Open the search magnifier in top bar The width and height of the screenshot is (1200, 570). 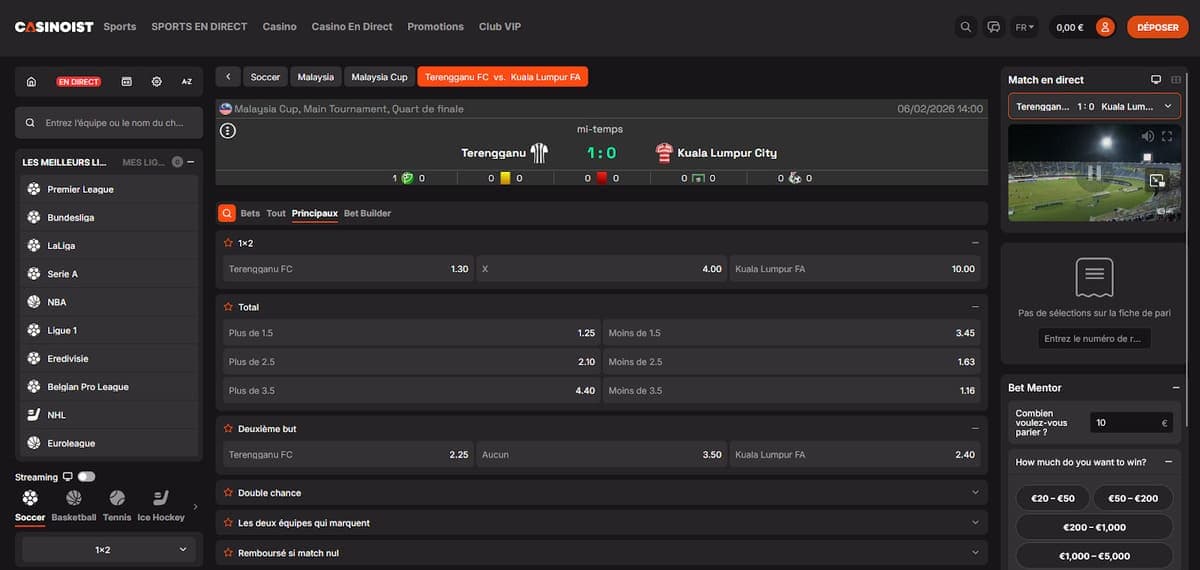coord(965,27)
